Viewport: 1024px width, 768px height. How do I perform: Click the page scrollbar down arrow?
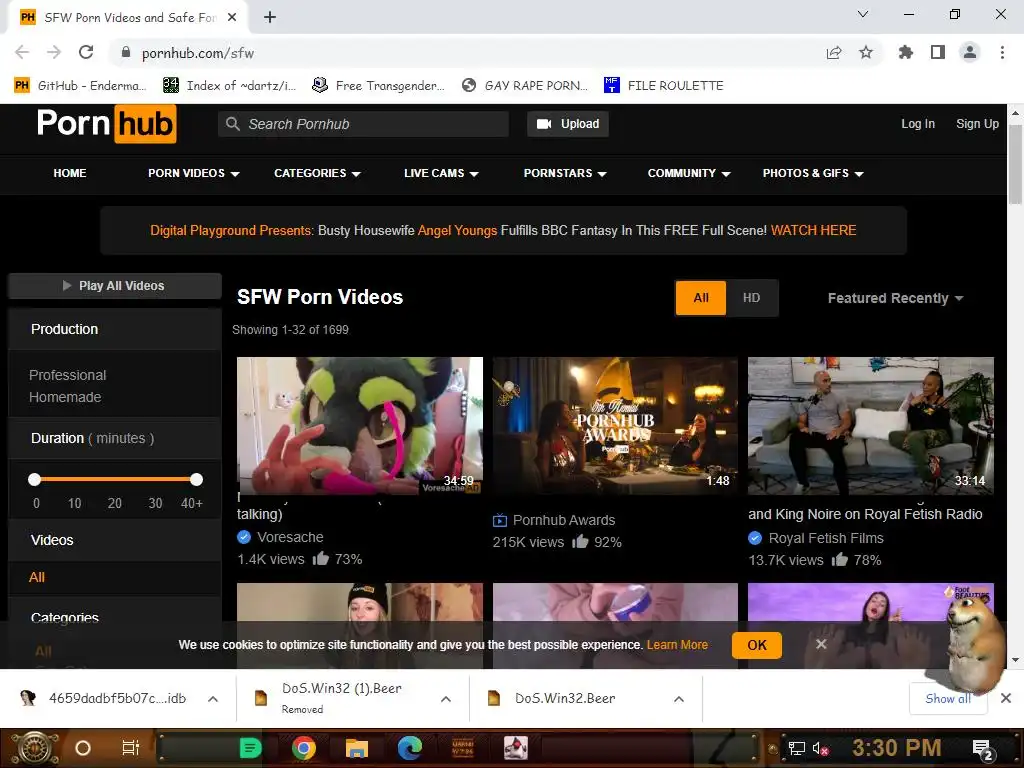point(1016,660)
